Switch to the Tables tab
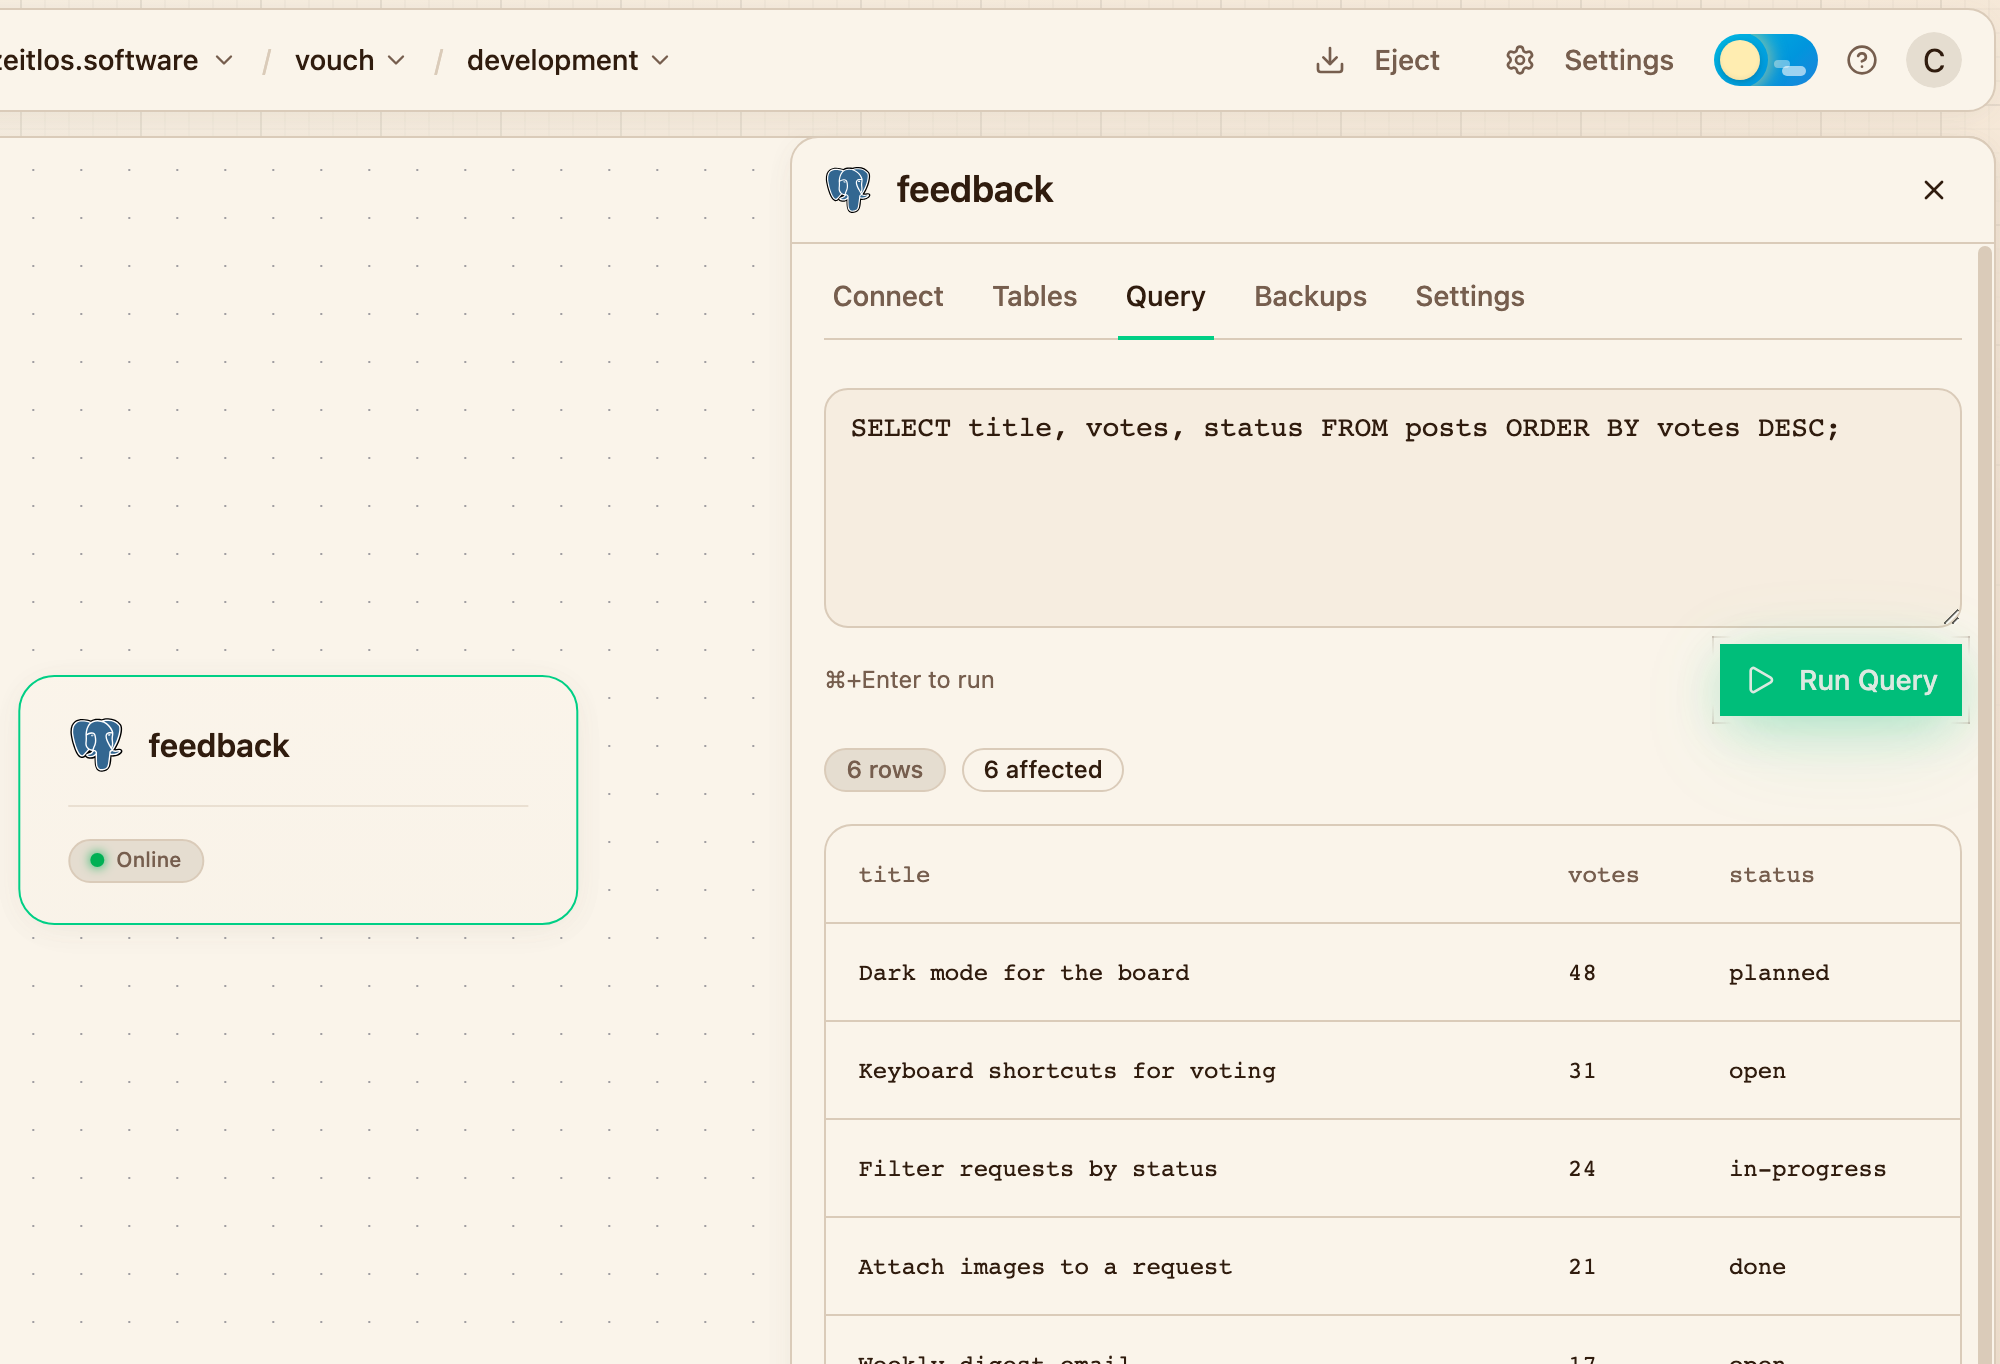2000x1364 pixels. tap(1034, 296)
